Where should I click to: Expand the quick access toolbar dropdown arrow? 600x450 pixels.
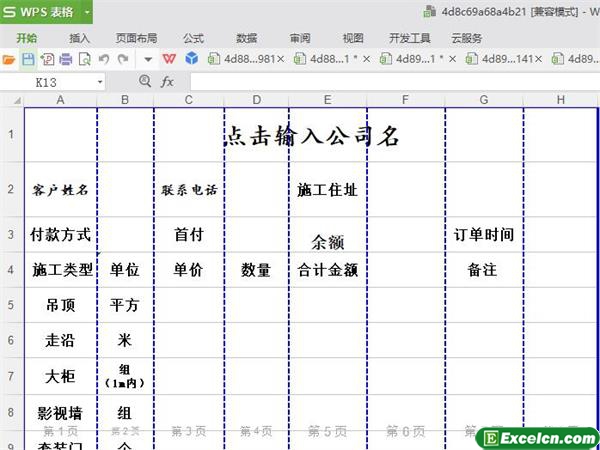(x=148, y=59)
